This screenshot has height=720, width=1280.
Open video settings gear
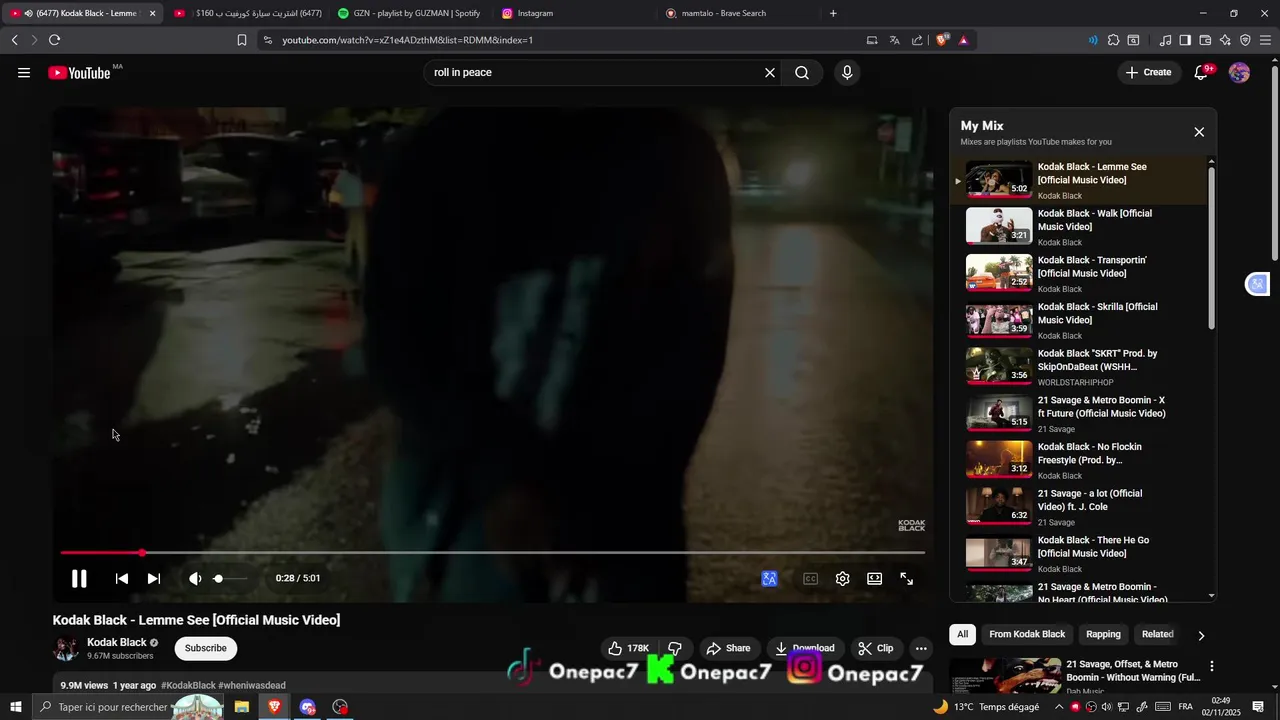(843, 579)
